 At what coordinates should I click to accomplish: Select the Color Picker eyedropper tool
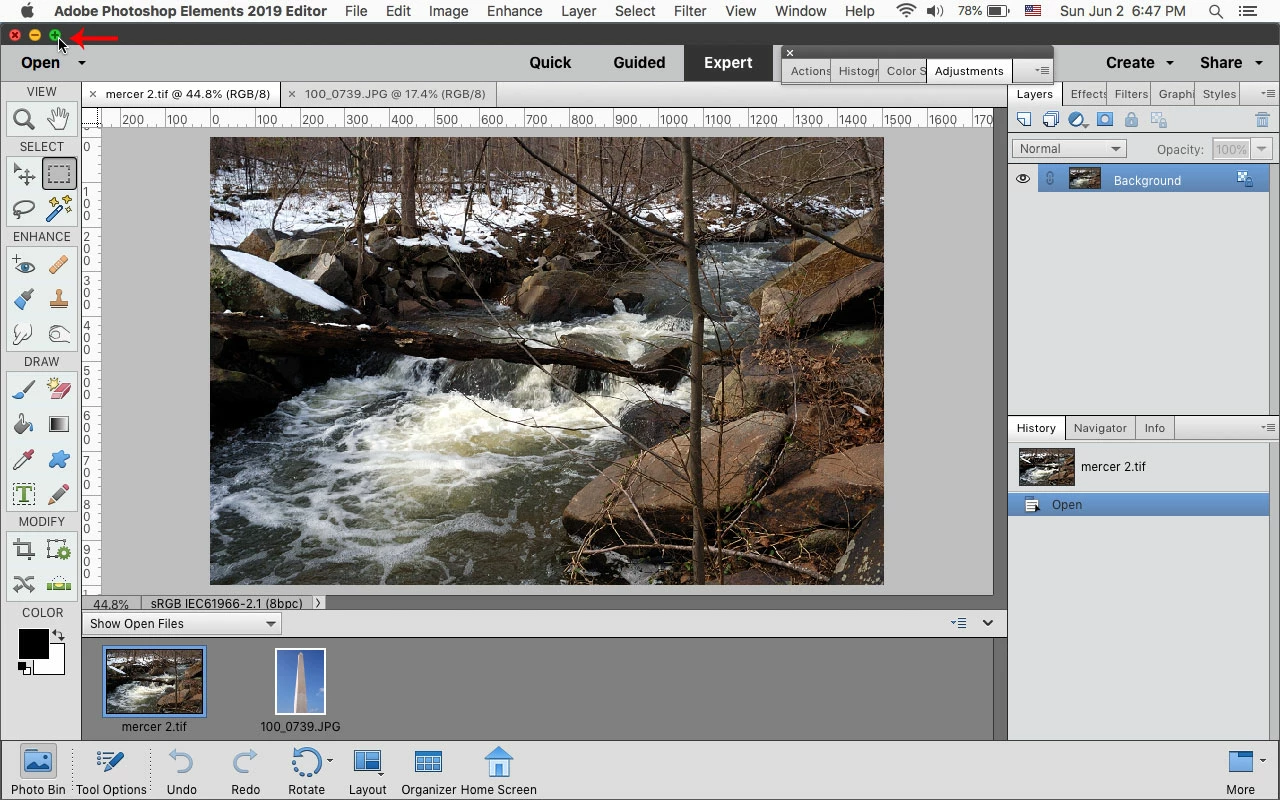pyautogui.click(x=24, y=459)
